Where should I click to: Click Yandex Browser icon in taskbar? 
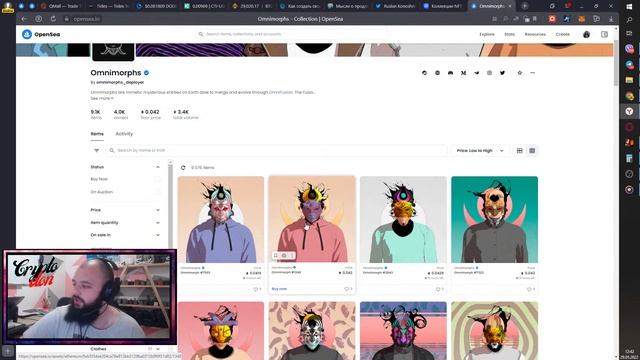point(629,111)
